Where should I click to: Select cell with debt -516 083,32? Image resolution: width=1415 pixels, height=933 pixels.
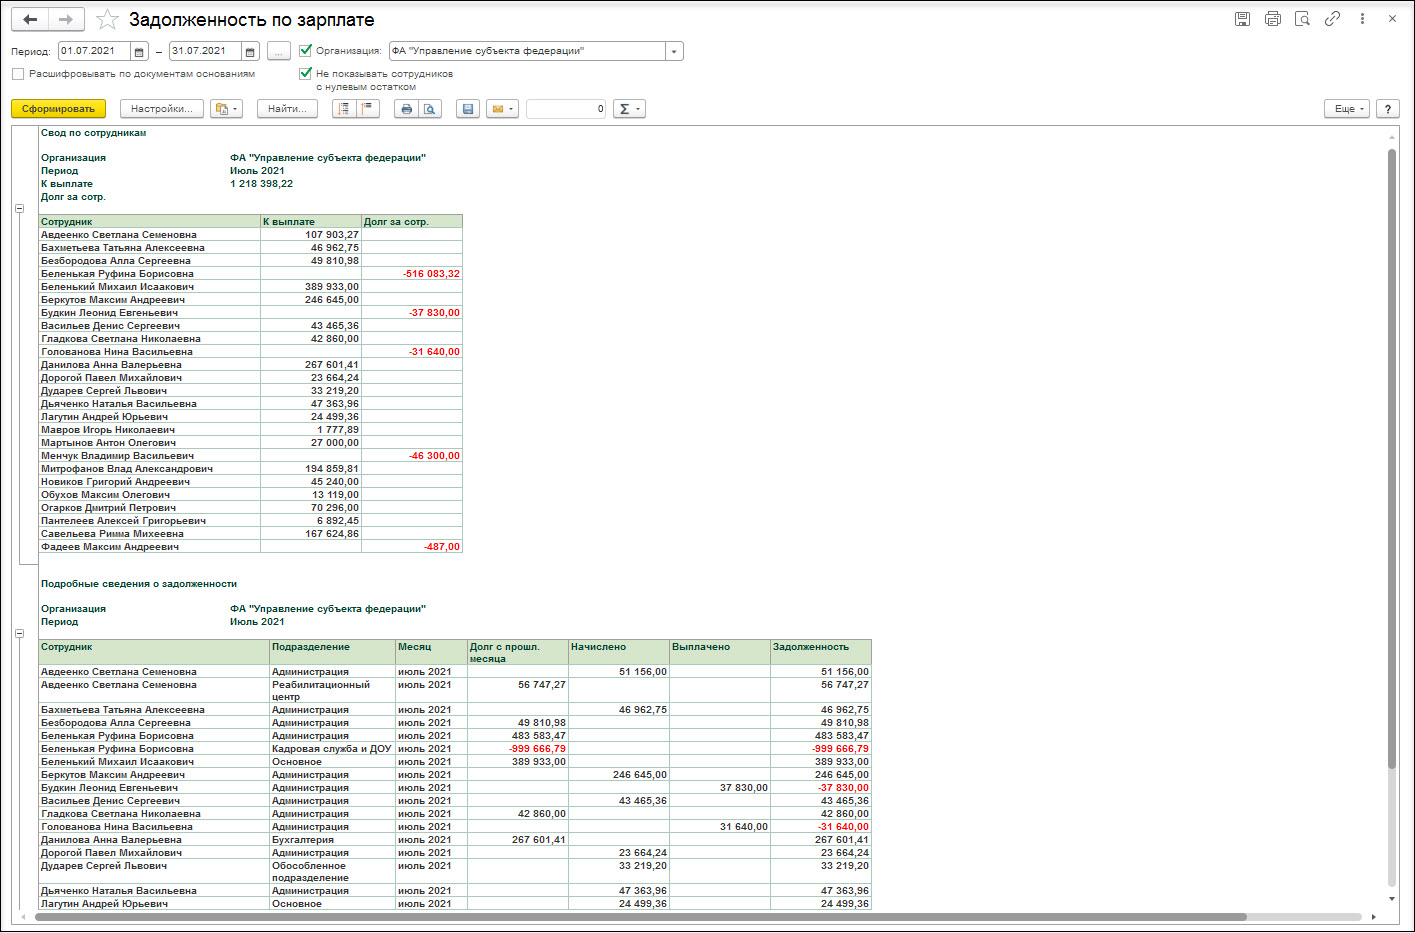(412, 274)
